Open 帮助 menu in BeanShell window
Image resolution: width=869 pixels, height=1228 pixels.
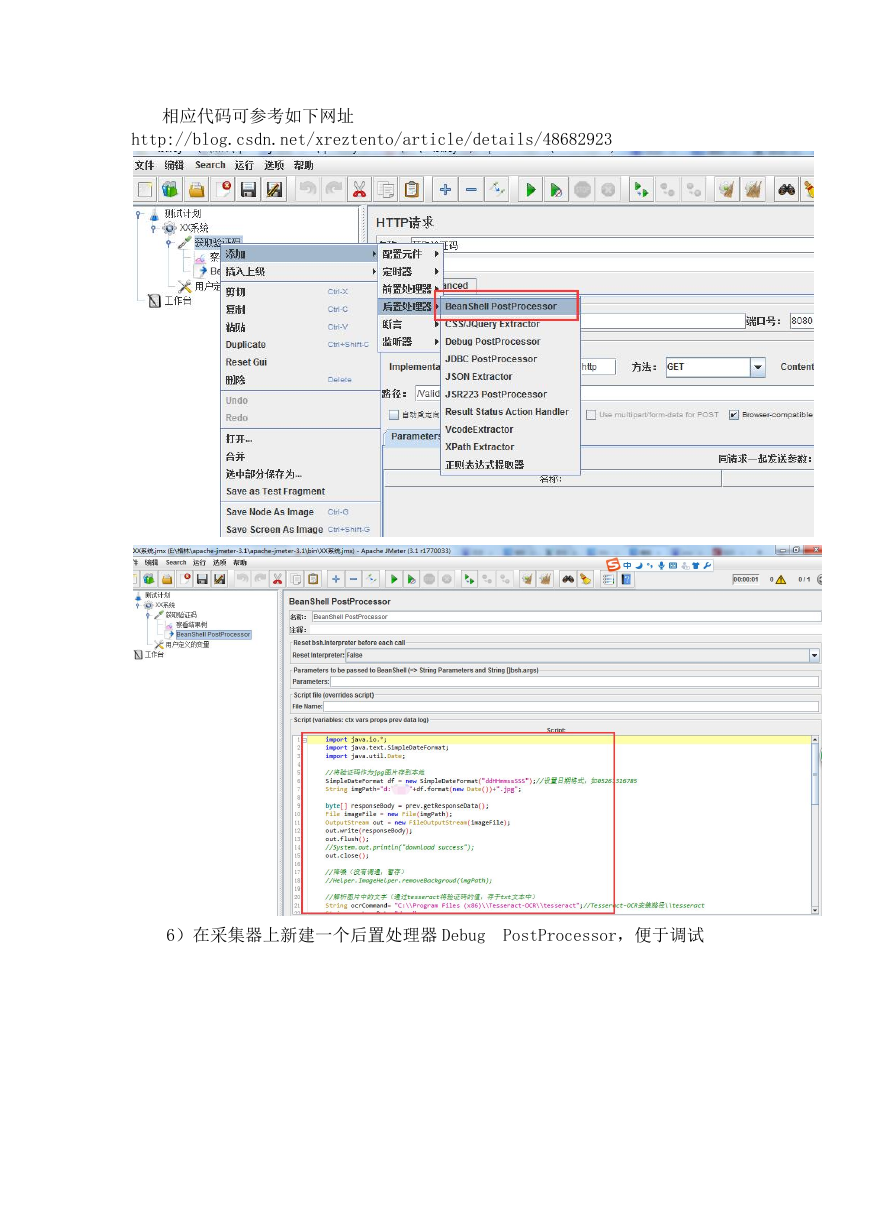pos(239,563)
